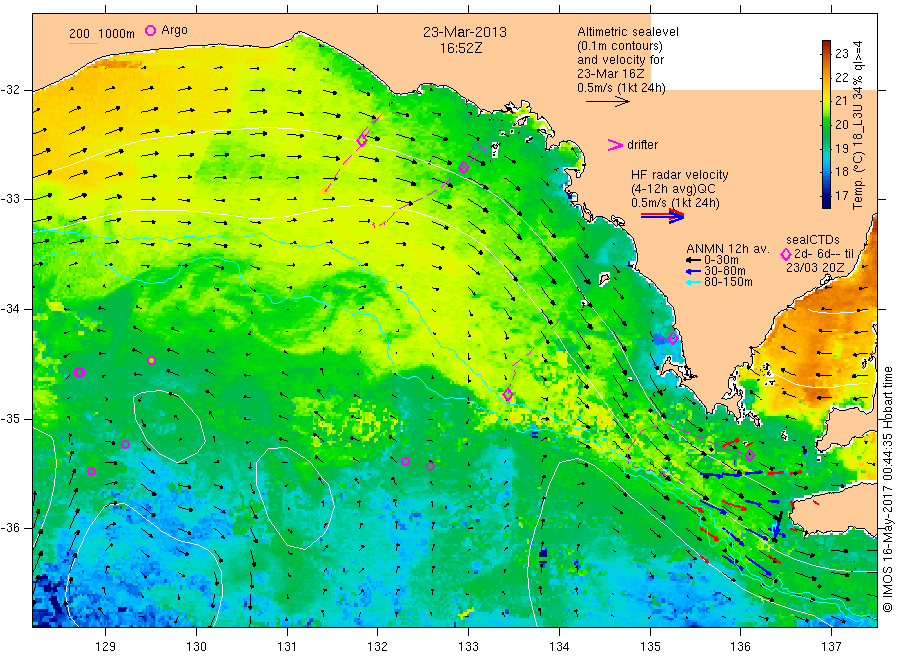Click the 131 longitude axis label
Screen dimensions: 900x660
point(287,647)
